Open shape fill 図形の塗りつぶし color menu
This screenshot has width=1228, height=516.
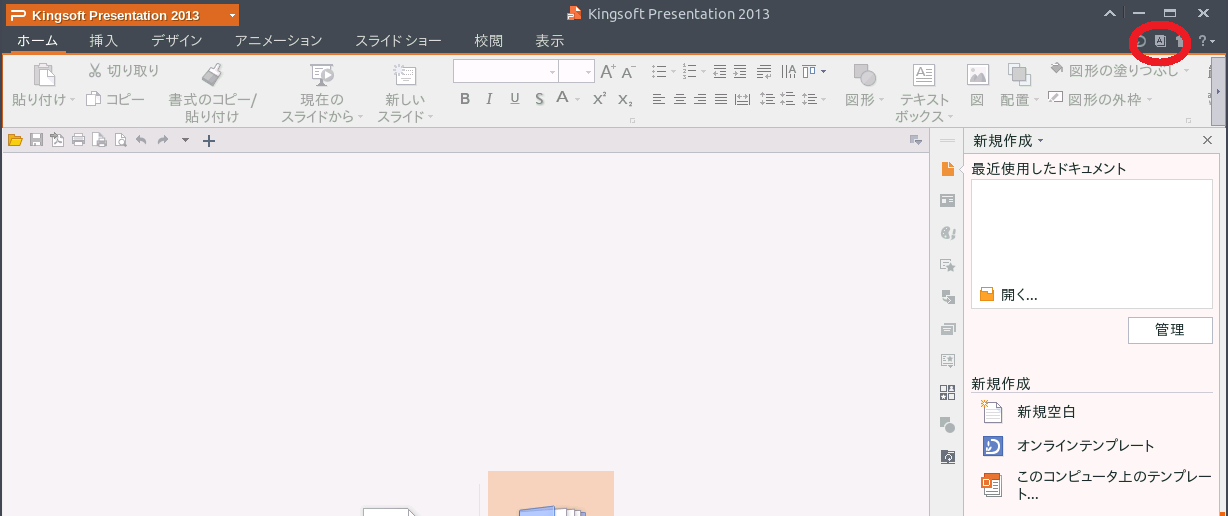(1120, 71)
